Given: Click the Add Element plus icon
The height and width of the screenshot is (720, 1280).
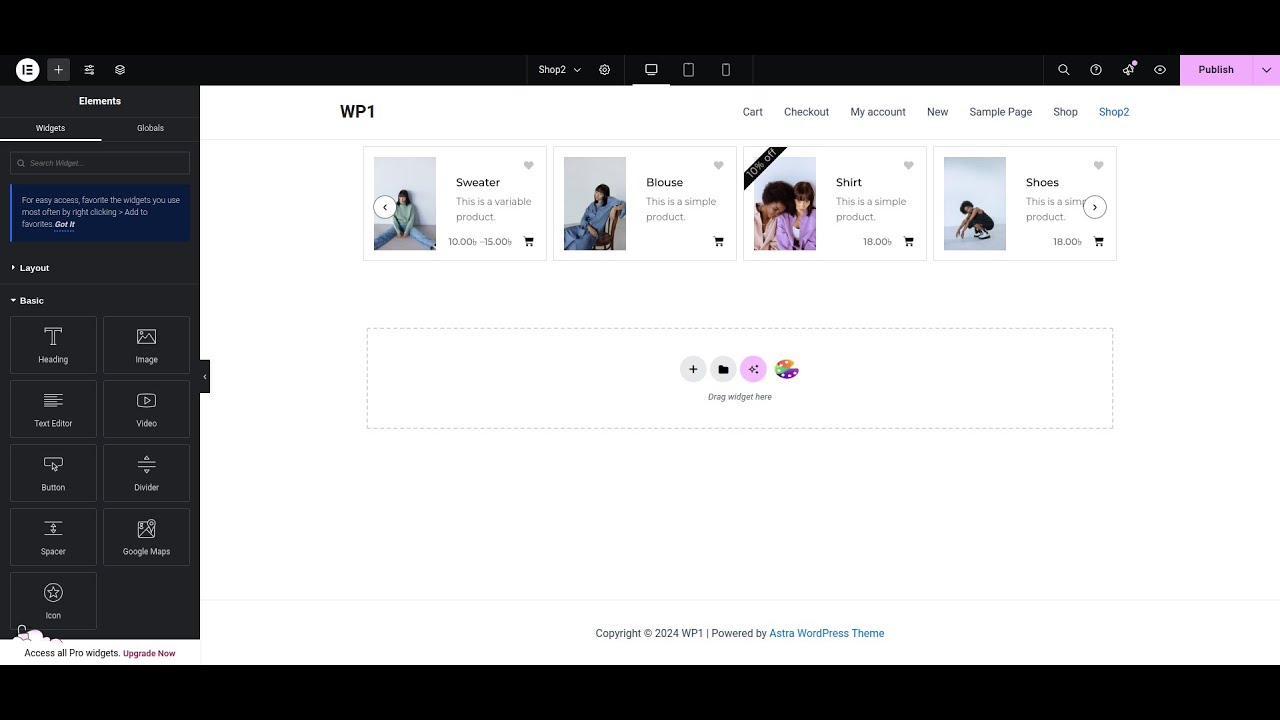Looking at the screenshot, I should pos(58,70).
